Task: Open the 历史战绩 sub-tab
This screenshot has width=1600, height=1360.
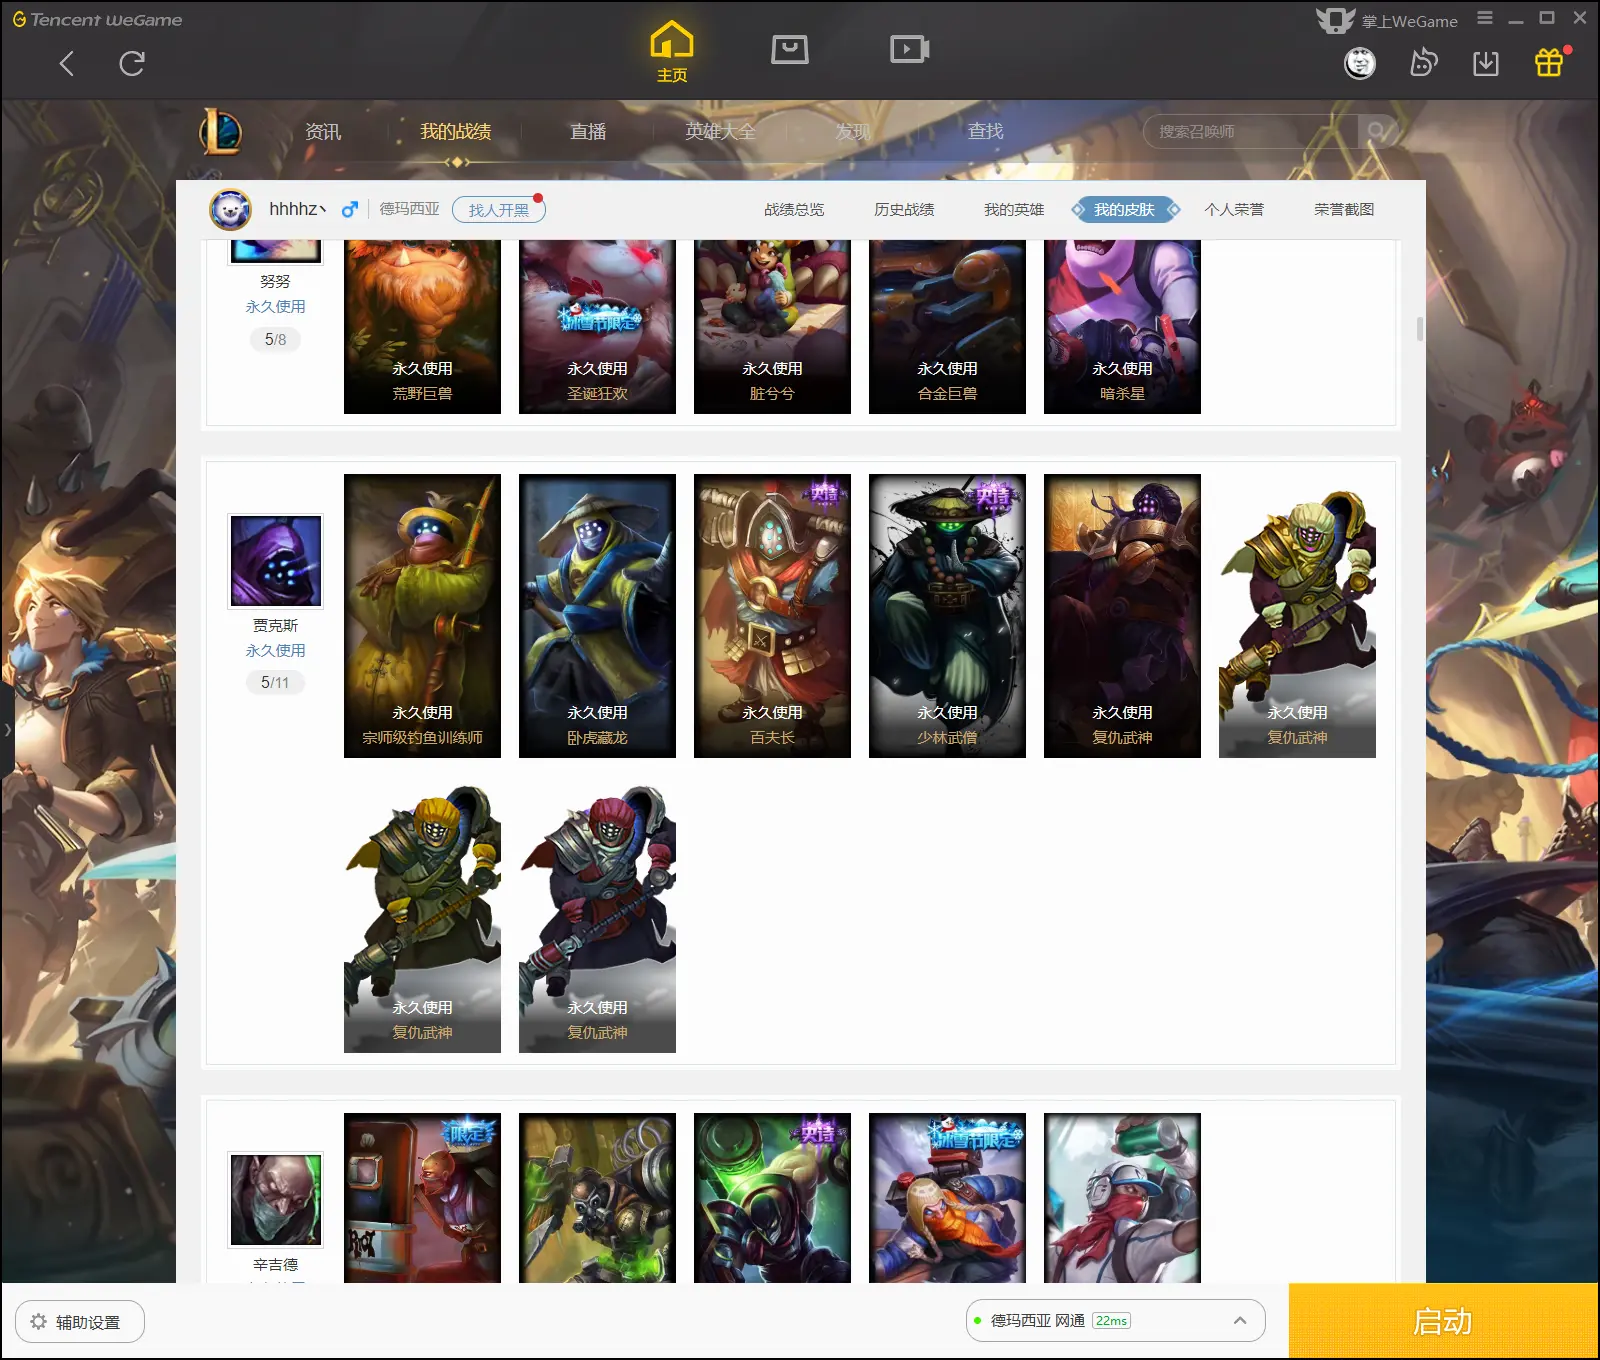Action: point(904,209)
